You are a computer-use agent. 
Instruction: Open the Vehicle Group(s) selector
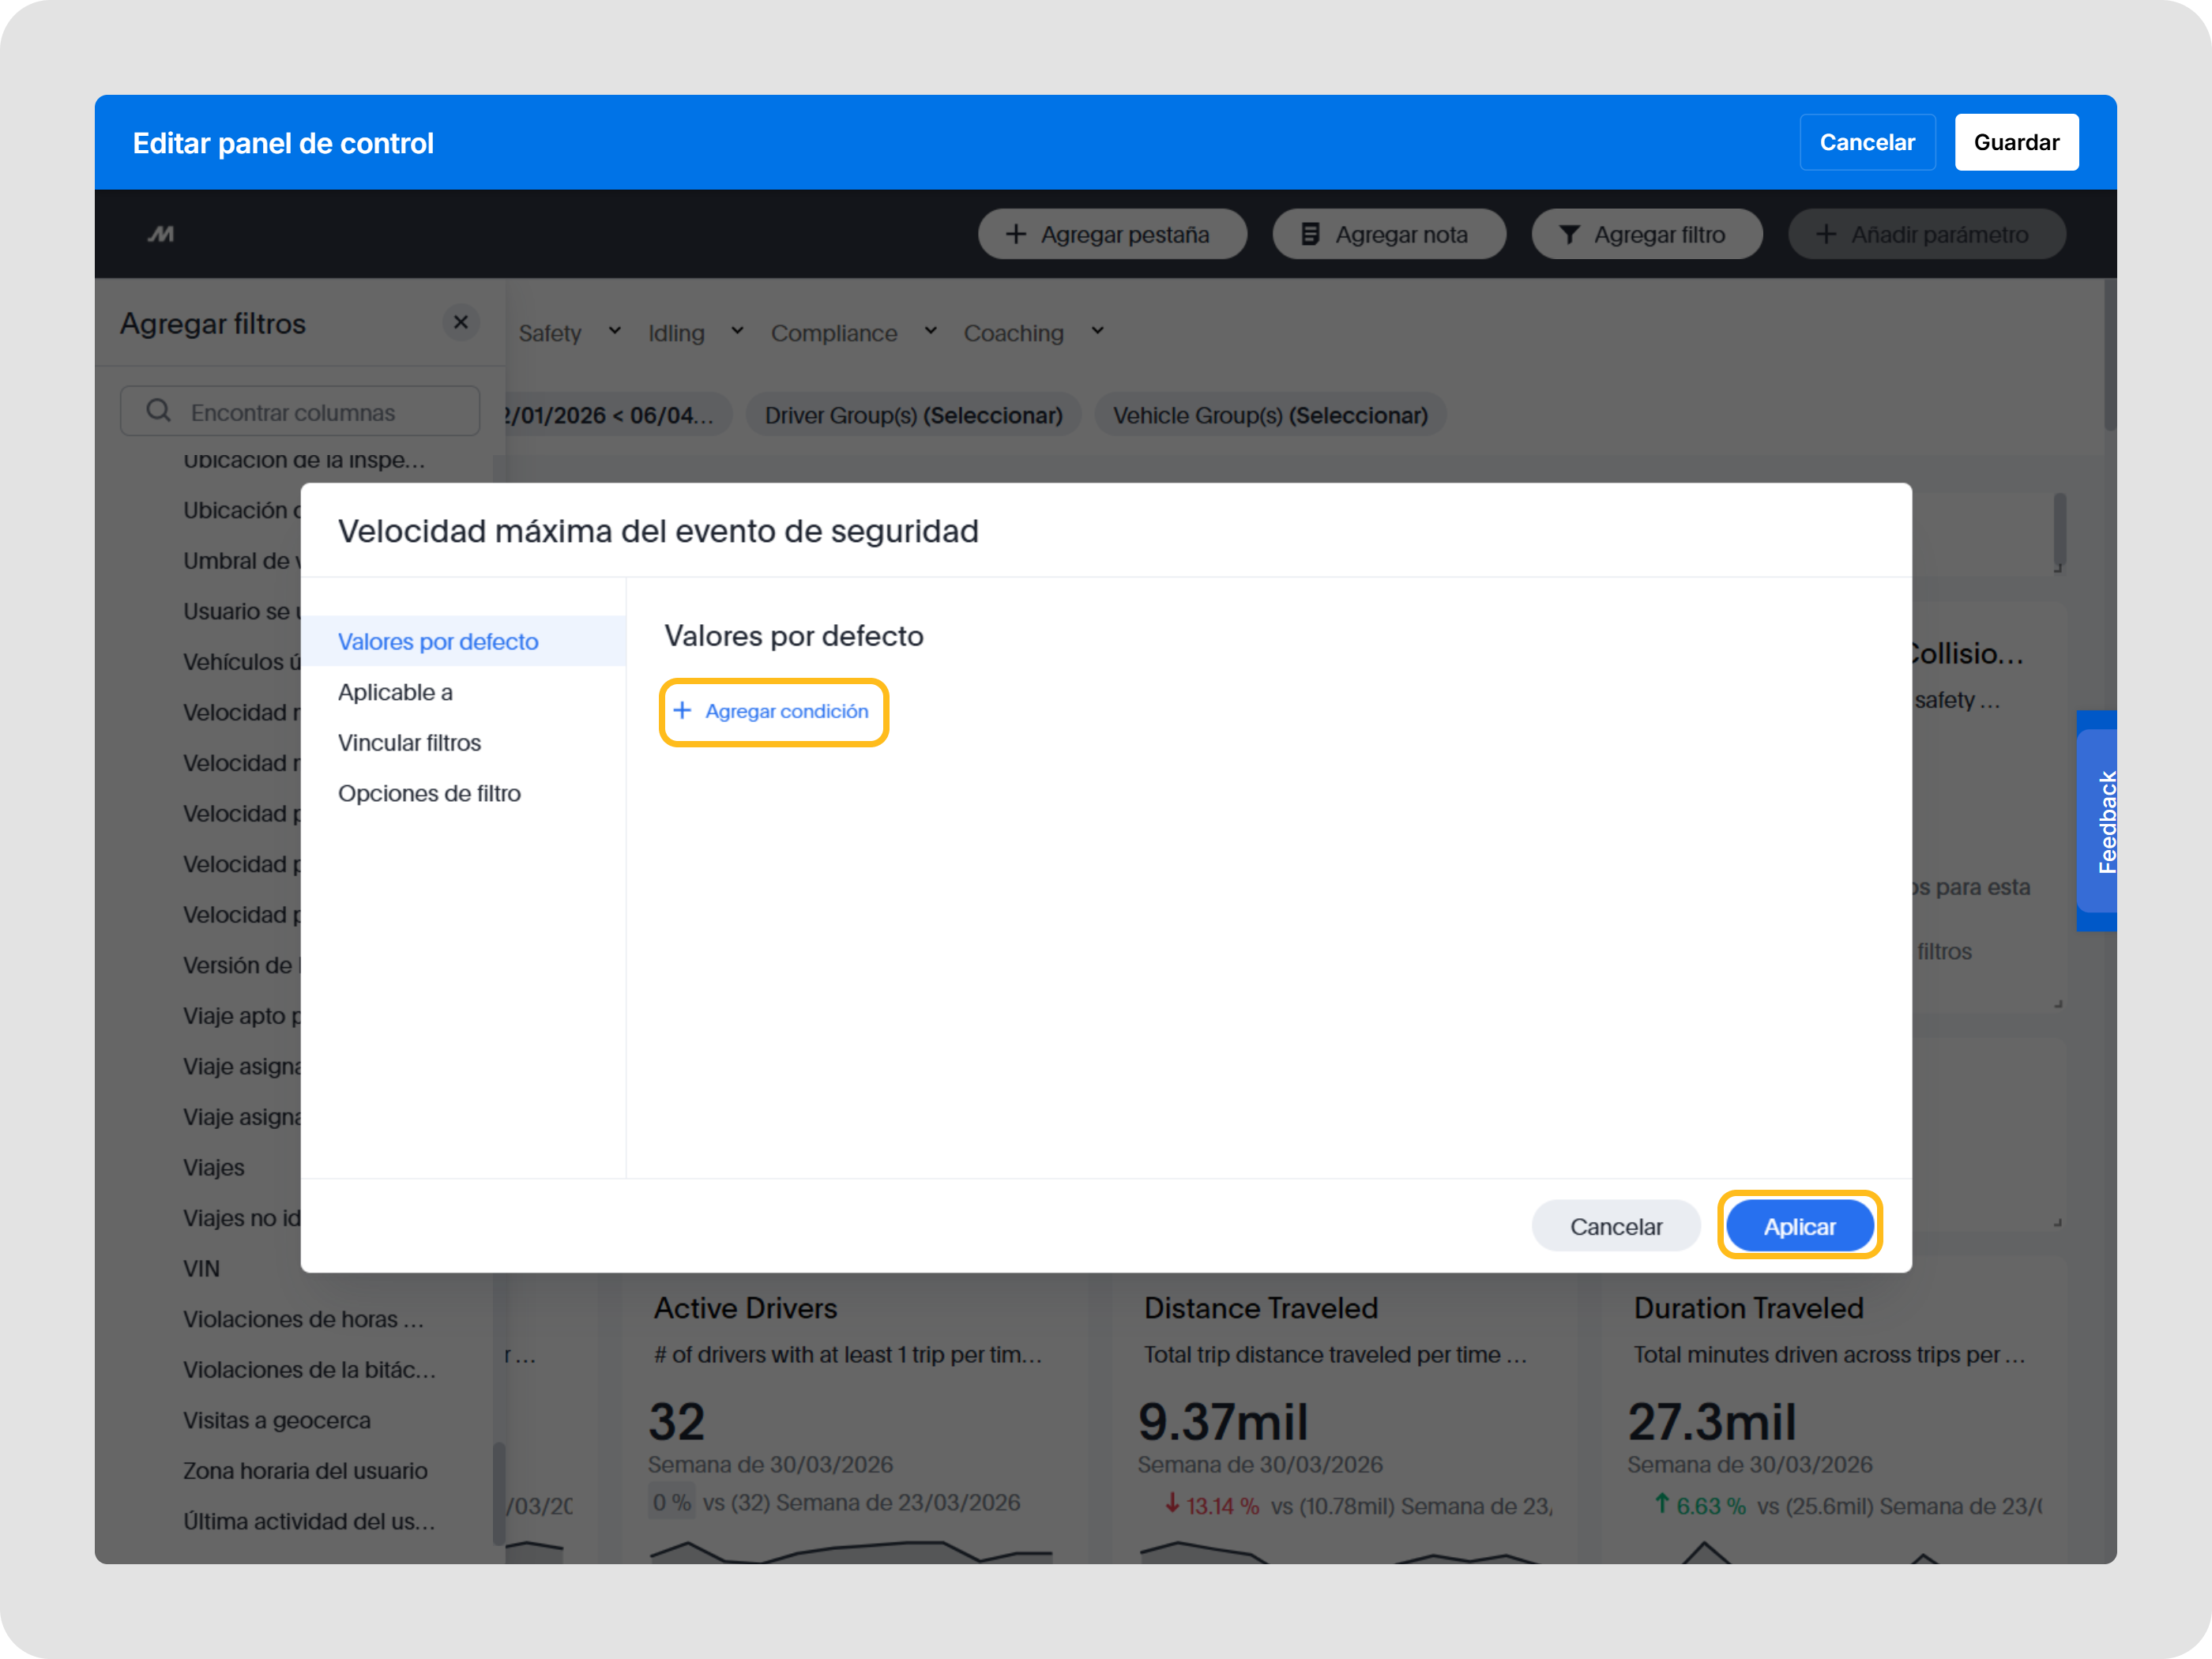coord(1270,415)
